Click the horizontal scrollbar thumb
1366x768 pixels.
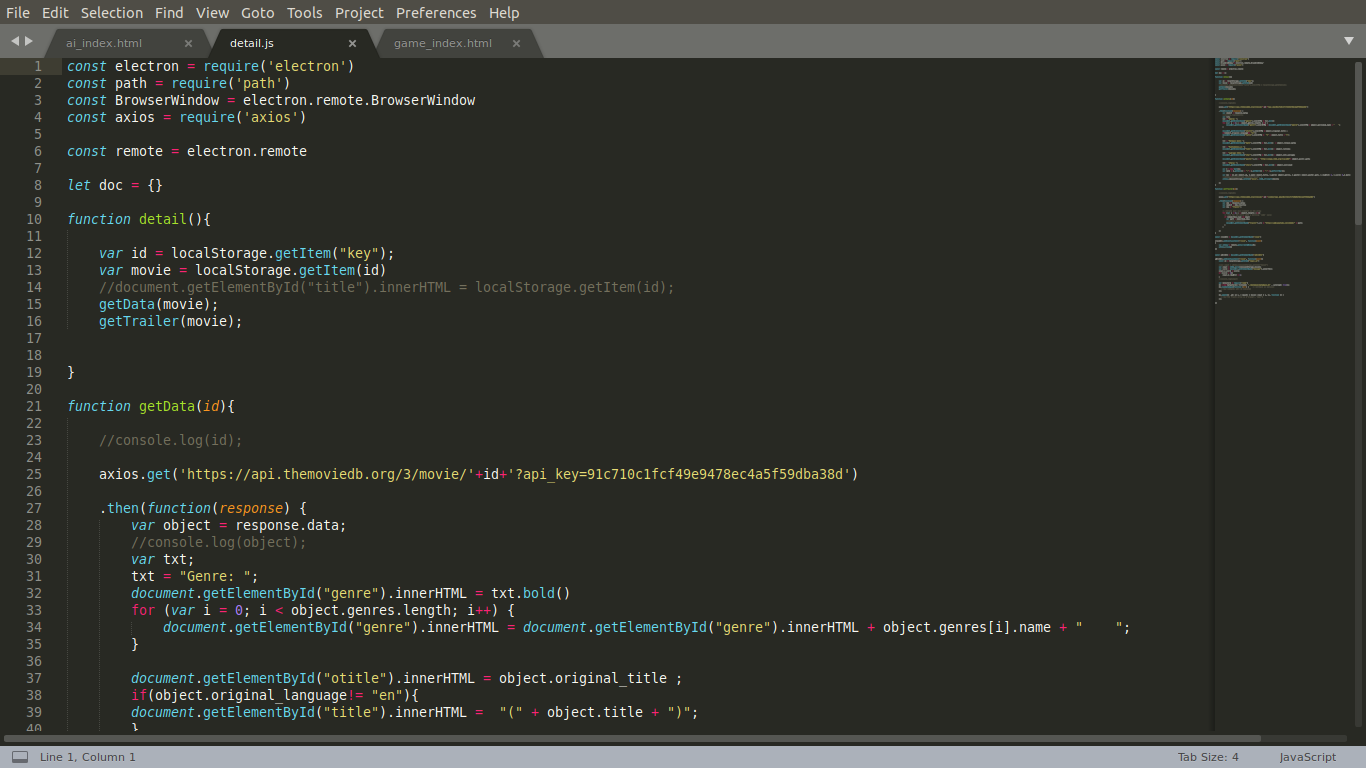[x=632, y=739]
